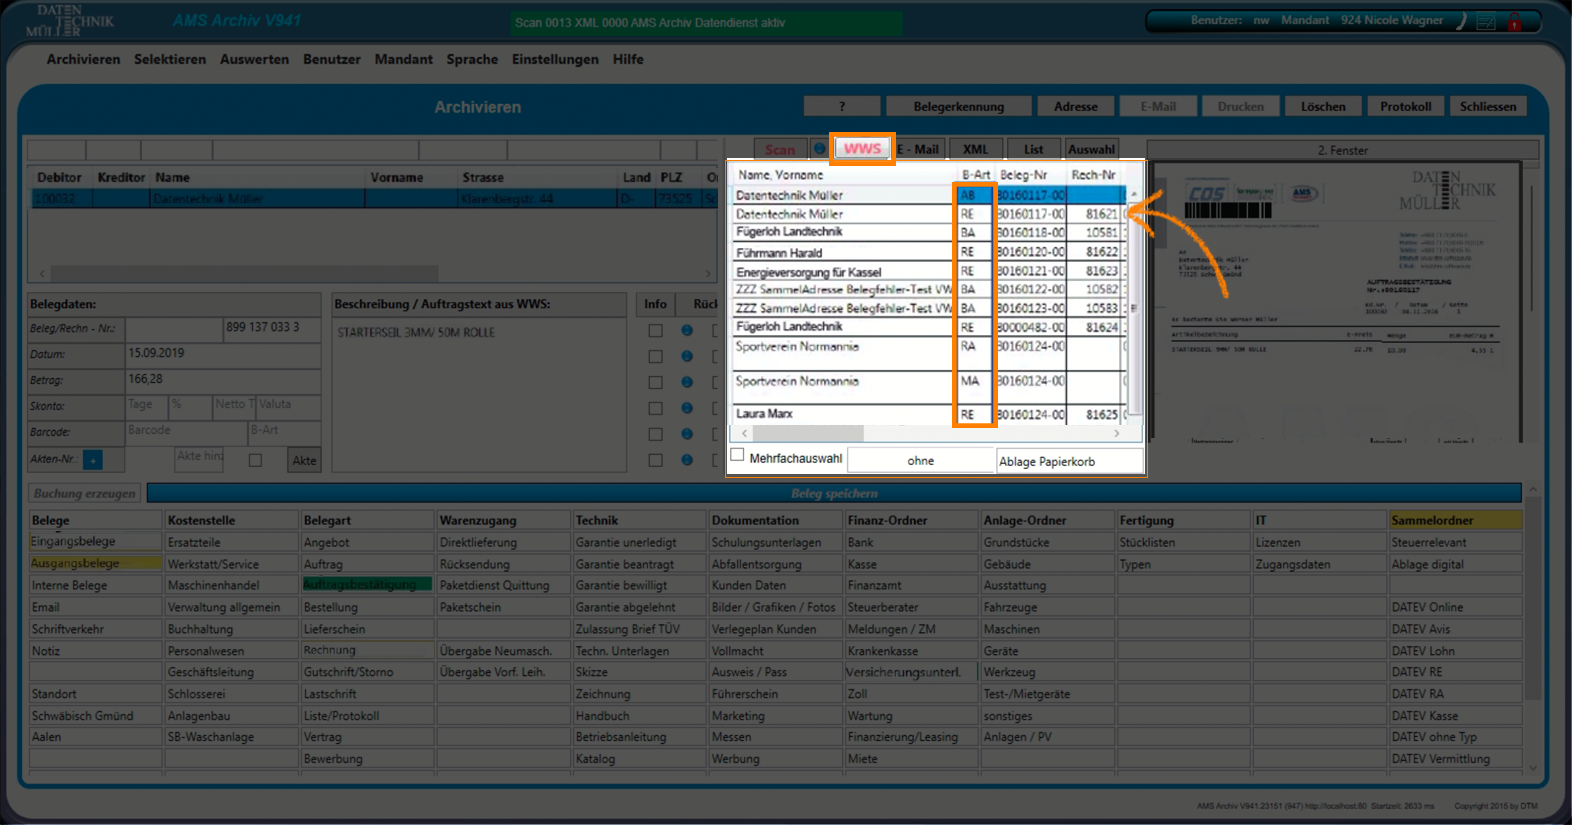Click the Protokoll button
Image resolution: width=1572 pixels, height=825 pixels.
click(x=1405, y=106)
